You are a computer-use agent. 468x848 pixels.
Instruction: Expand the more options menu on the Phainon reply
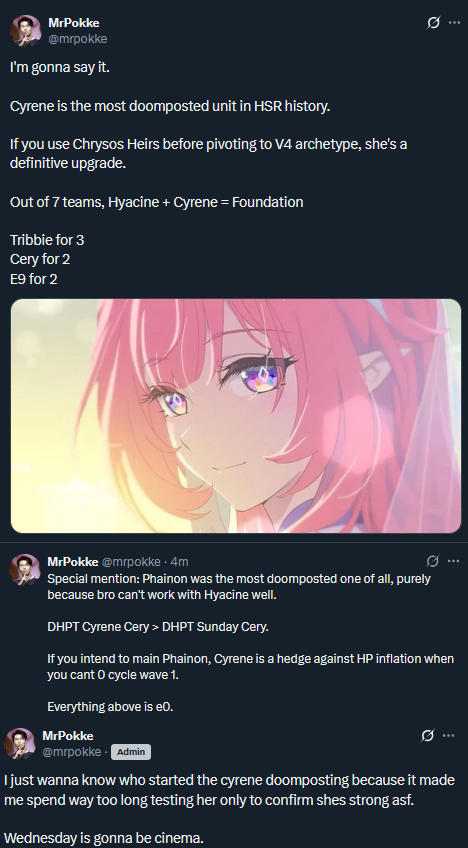pyautogui.click(x=453, y=561)
